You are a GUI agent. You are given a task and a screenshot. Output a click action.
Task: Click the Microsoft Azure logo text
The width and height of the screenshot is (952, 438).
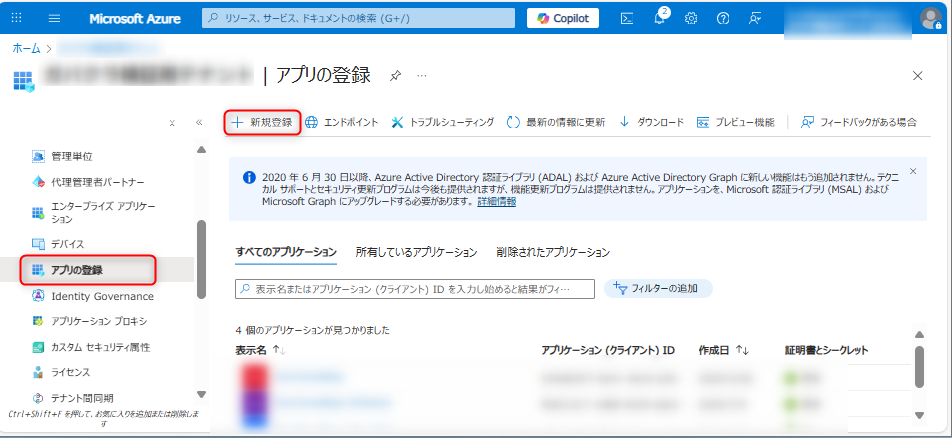pos(135,18)
